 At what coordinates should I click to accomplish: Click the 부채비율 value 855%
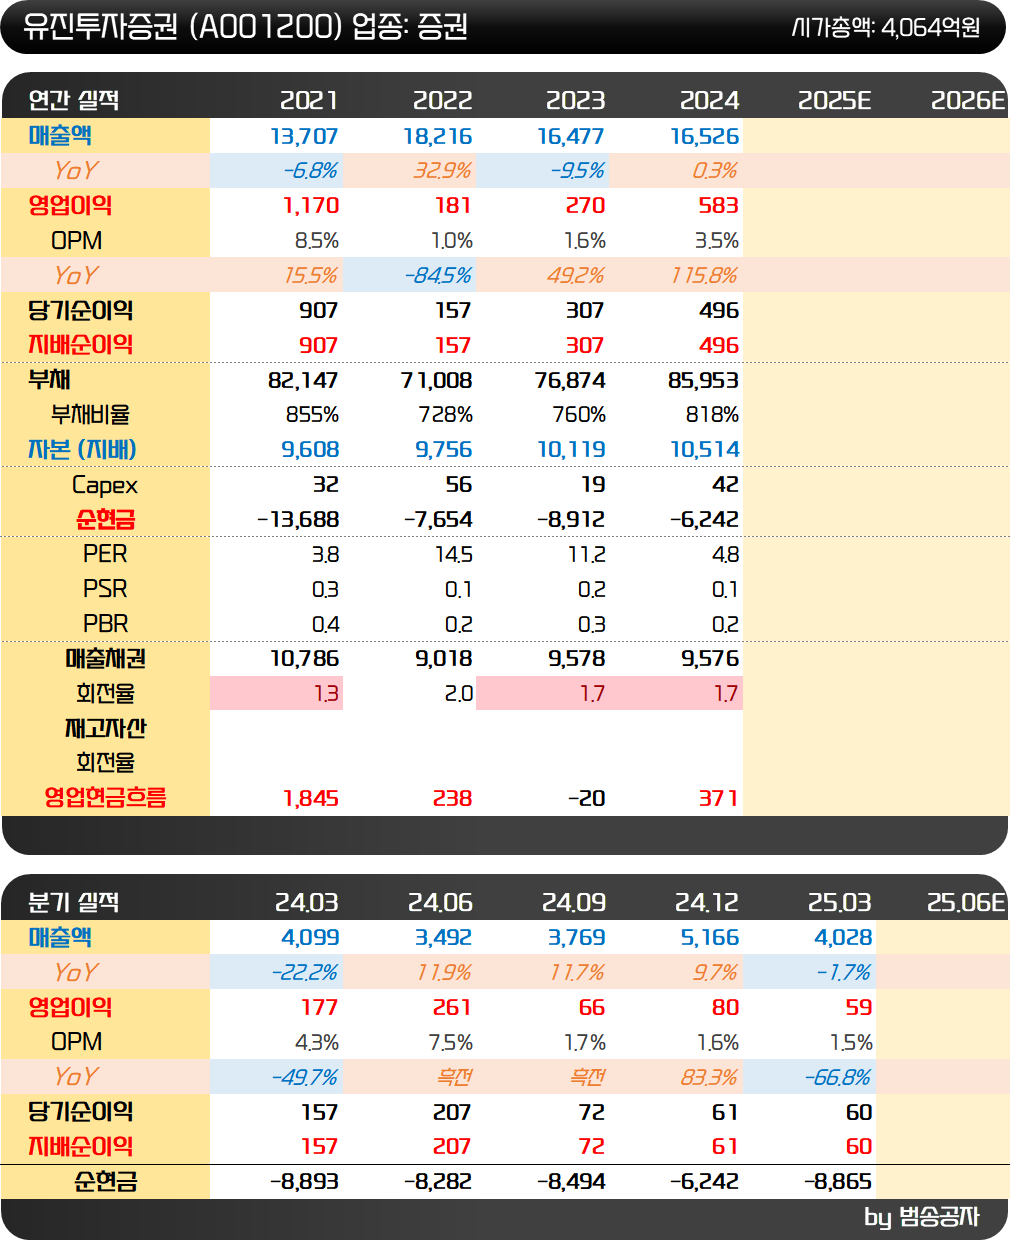point(312,414)
